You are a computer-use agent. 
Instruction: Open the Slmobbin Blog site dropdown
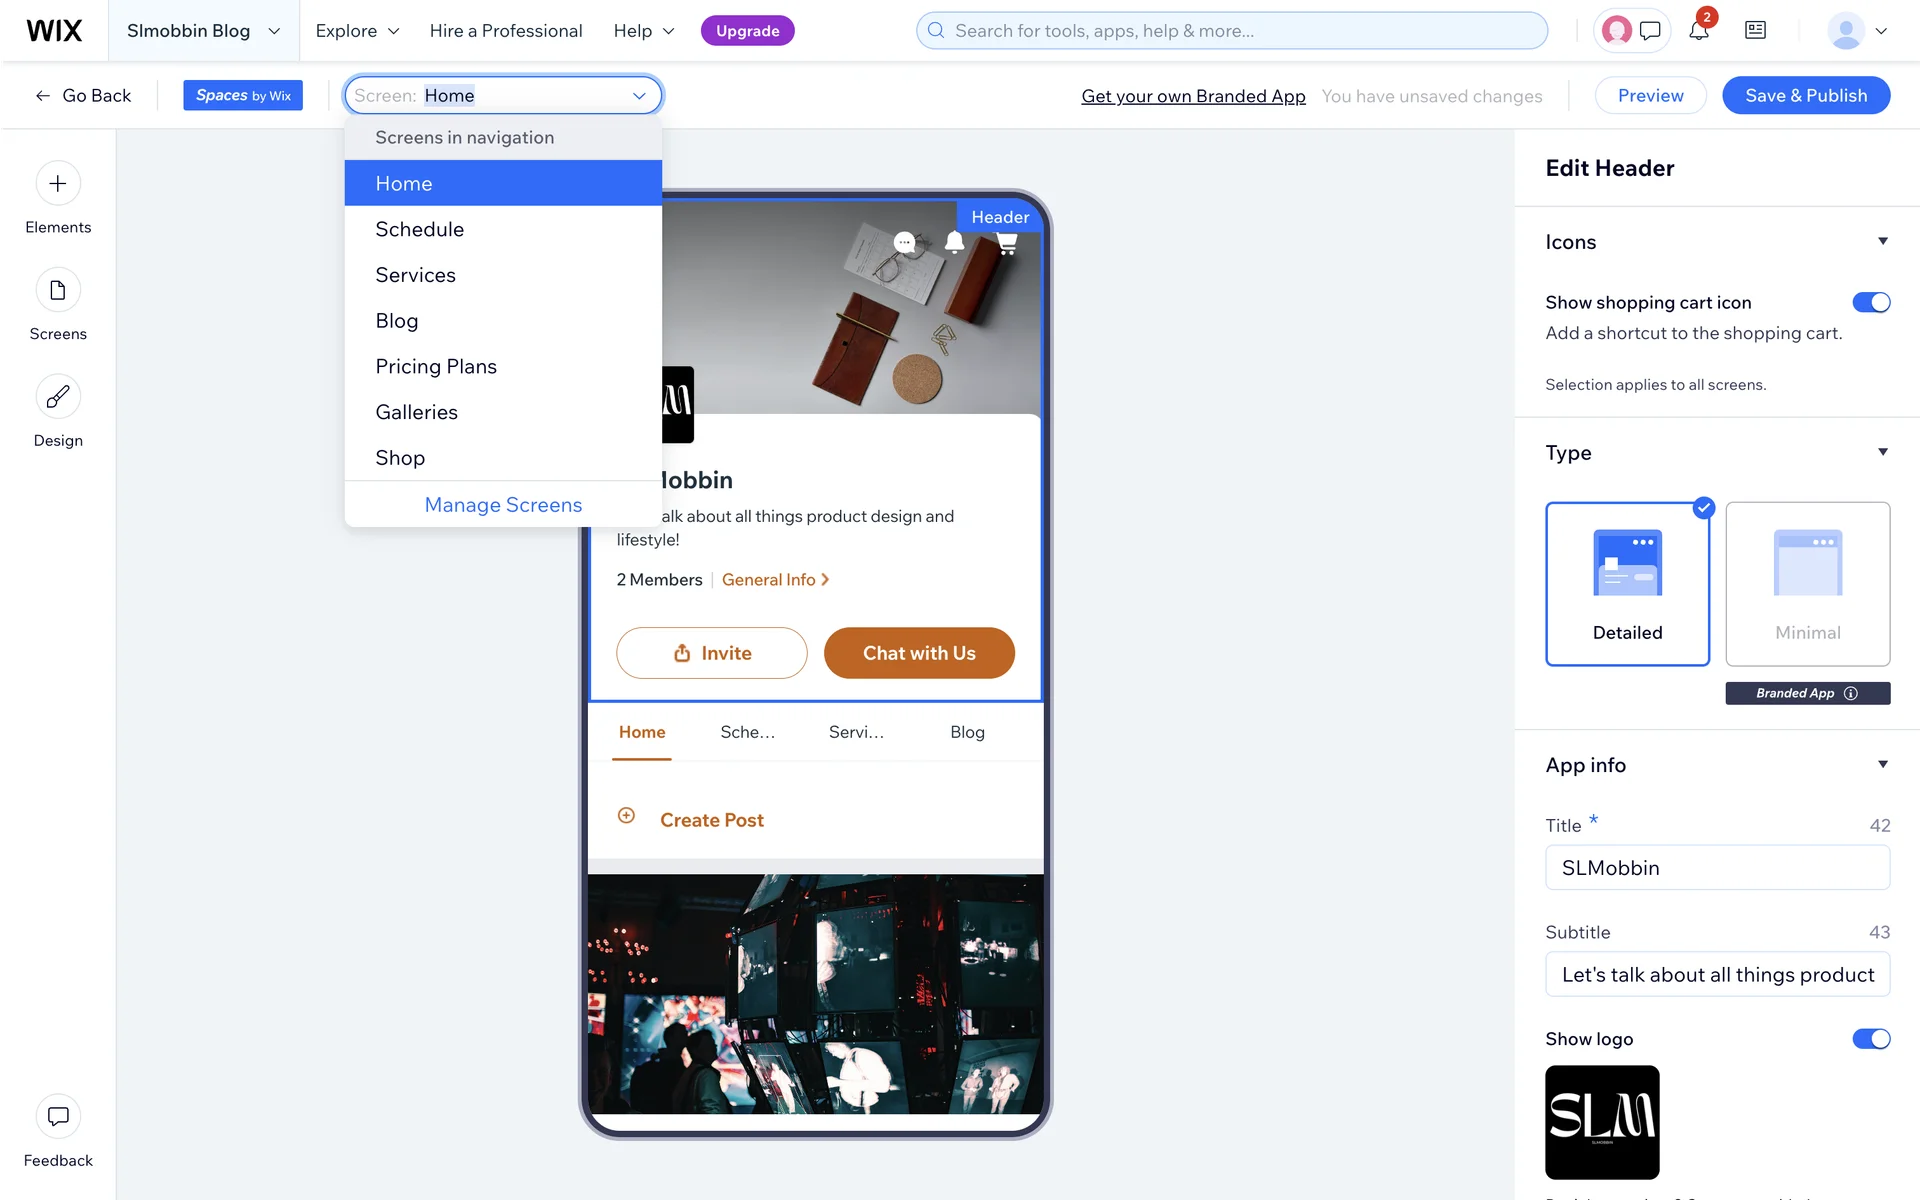pos(203,31)
